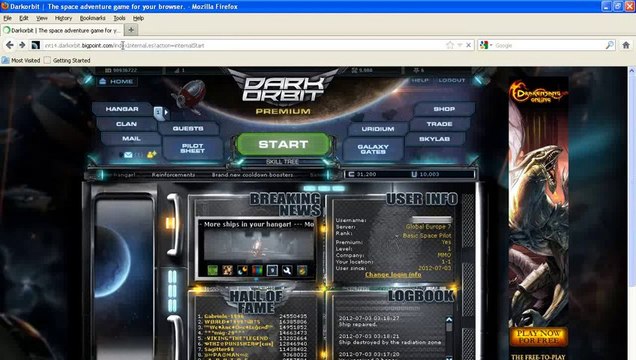Open the Uridium page

(378, 129)
